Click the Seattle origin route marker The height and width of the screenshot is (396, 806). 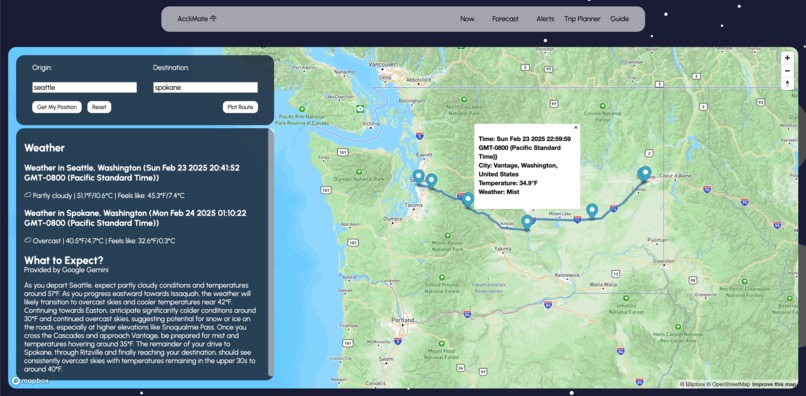[419, 177]
